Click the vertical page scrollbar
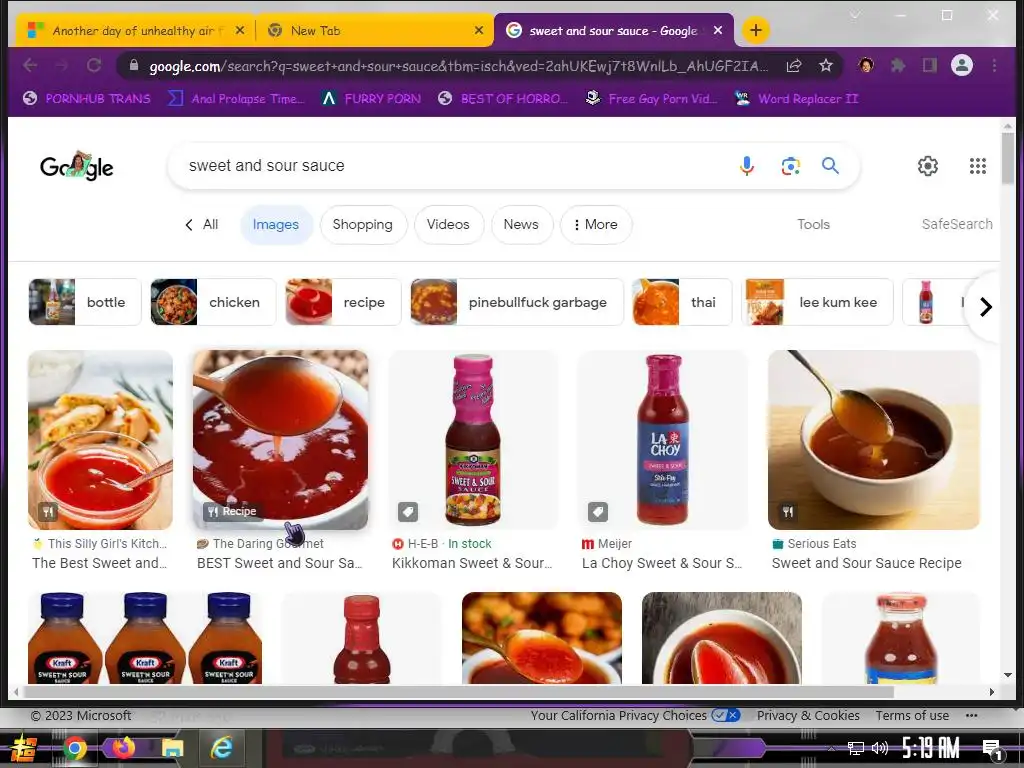1024x768 pixels. click(x=1008, y=160)
